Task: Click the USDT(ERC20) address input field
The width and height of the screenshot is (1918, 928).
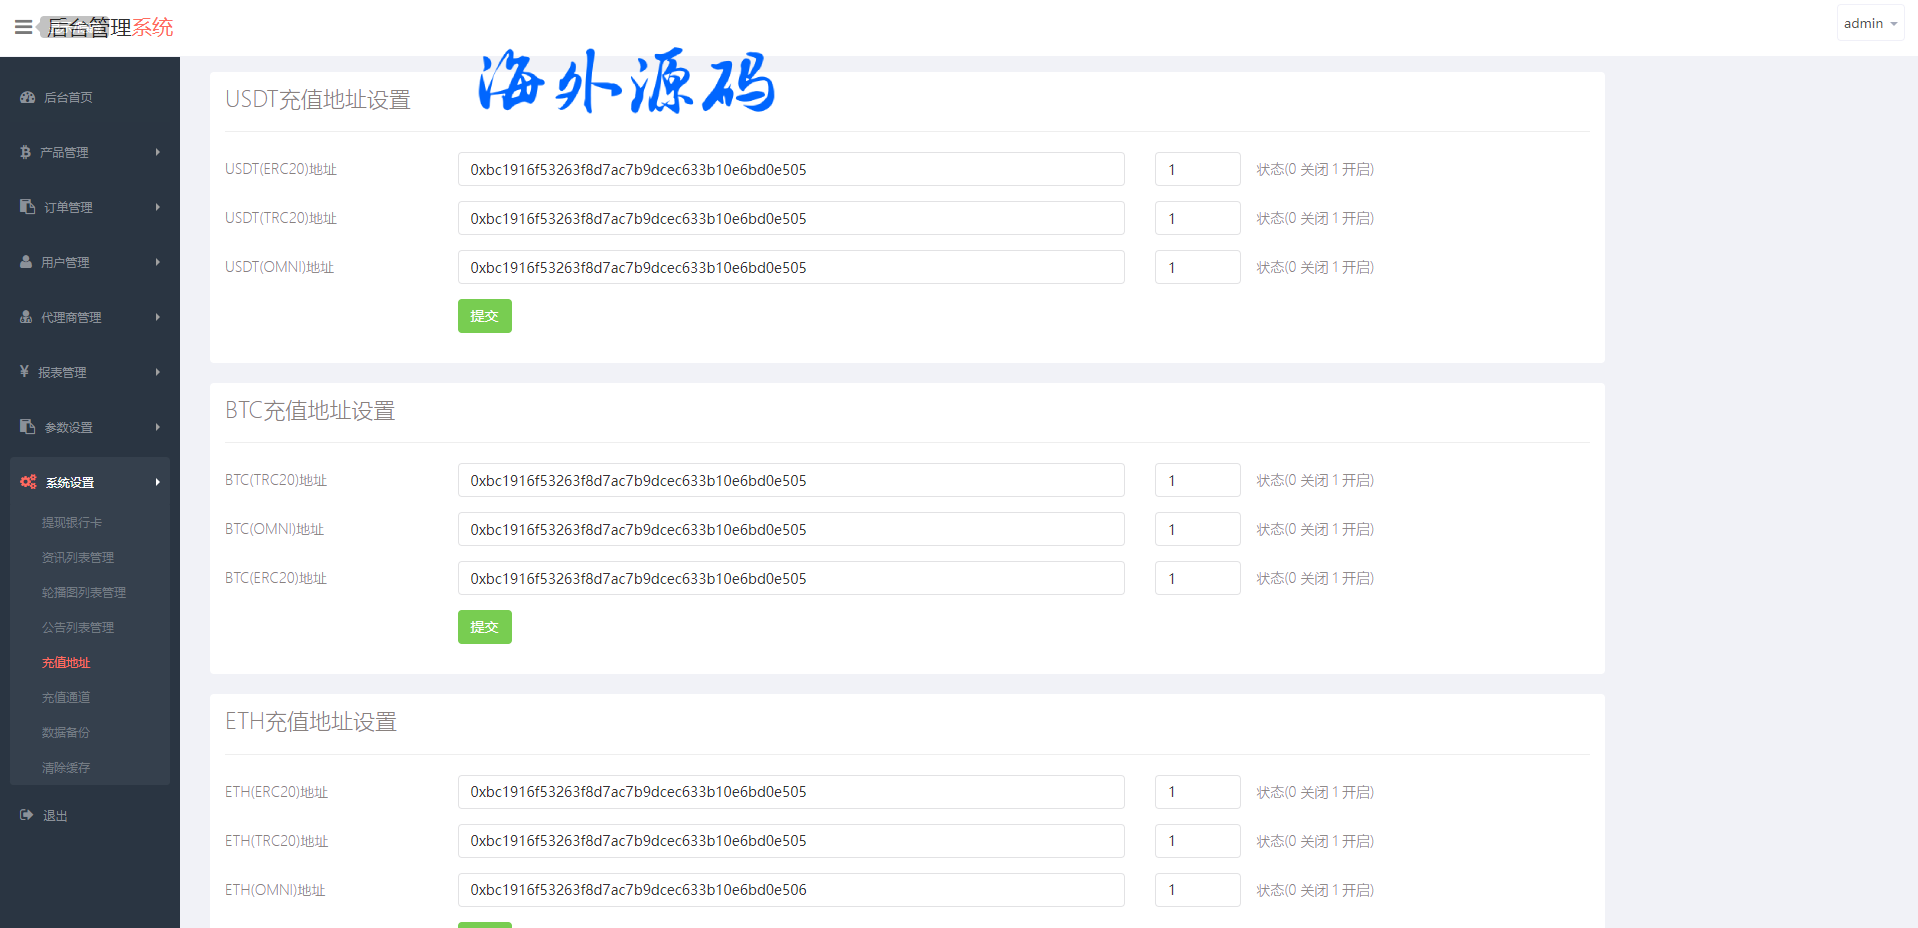Action: 790,170
